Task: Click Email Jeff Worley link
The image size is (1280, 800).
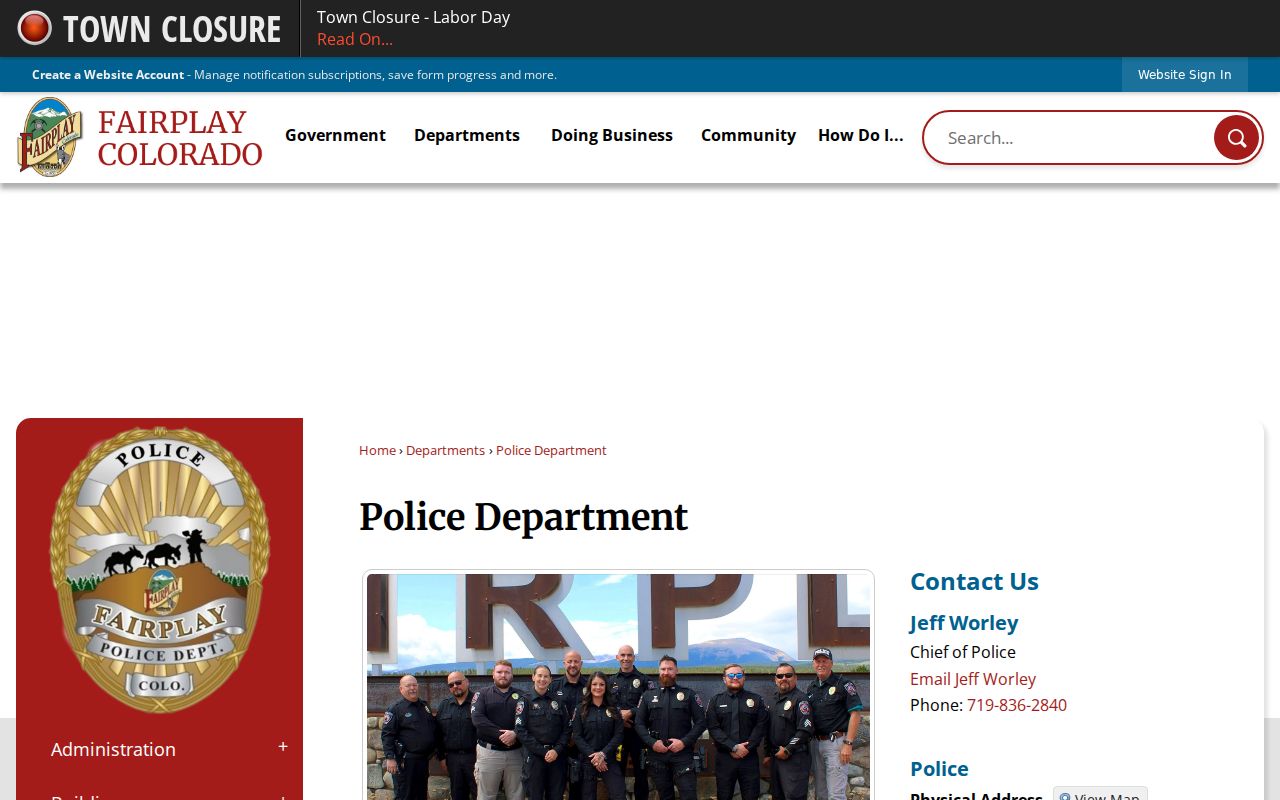Action: 973,679
